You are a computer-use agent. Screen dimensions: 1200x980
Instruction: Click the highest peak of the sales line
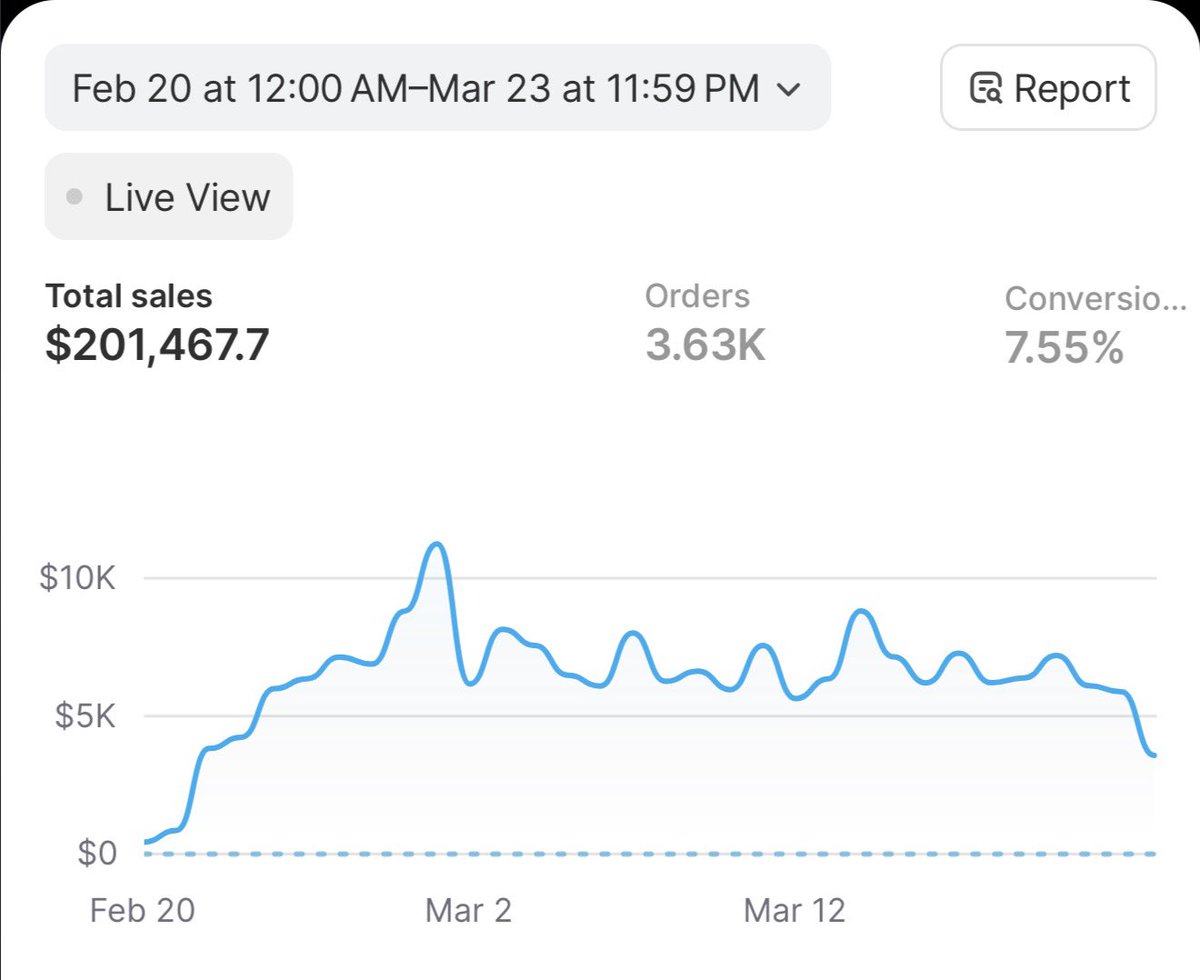coord(436,546)
